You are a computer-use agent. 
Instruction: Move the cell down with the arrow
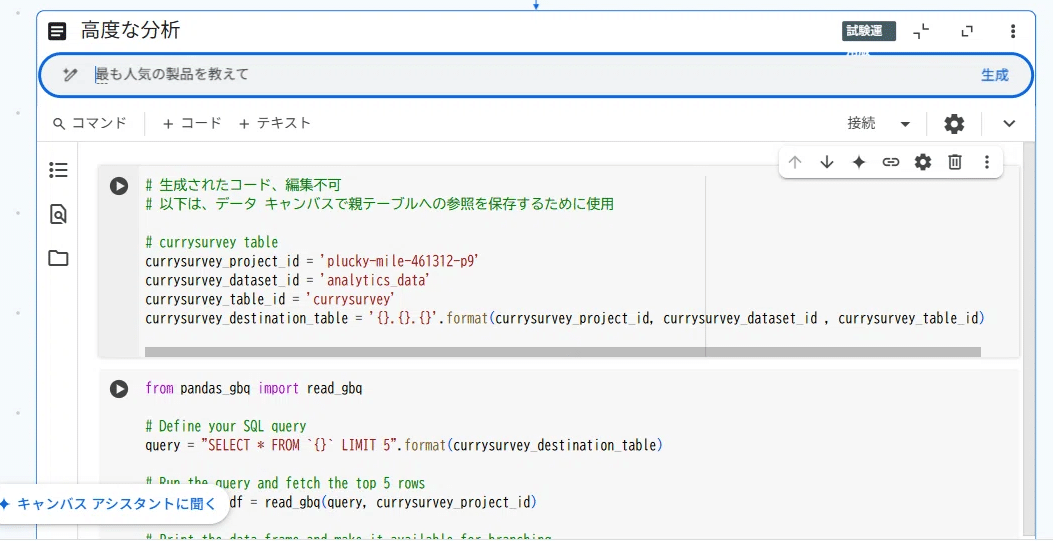827,162
